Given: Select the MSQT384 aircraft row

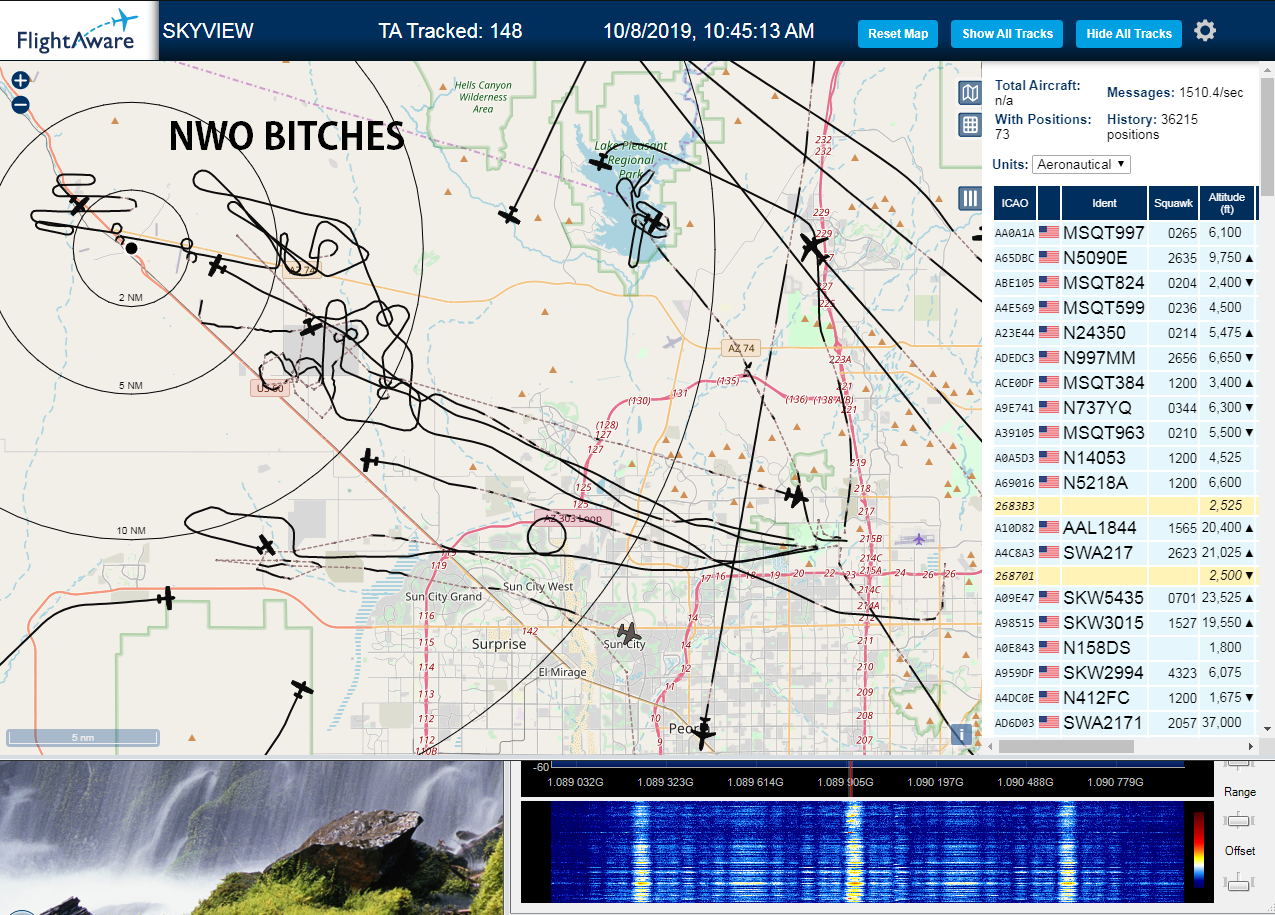Looking at the screenshot, I should tap(1124, 382).
